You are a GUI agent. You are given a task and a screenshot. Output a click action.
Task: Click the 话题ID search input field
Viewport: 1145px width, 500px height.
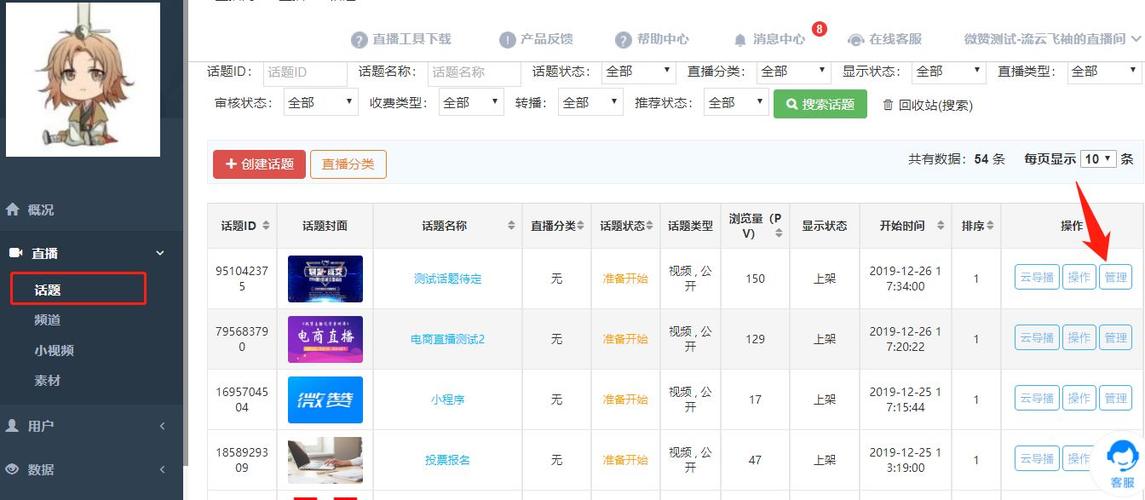point(305,72)
